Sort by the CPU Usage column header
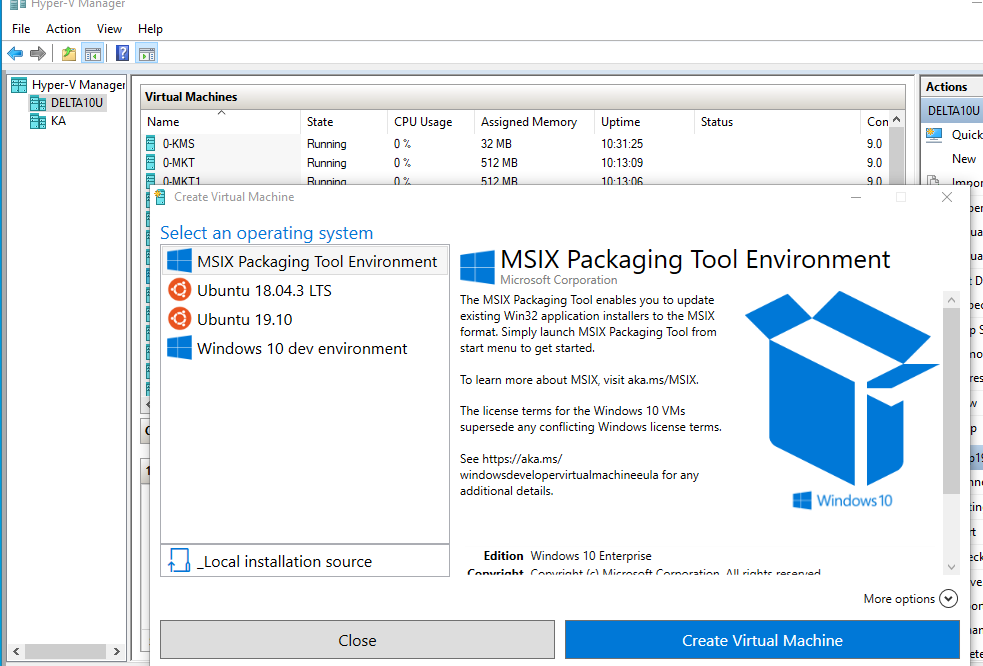This screenshot has height=666, width=983. tap(431, 122)
